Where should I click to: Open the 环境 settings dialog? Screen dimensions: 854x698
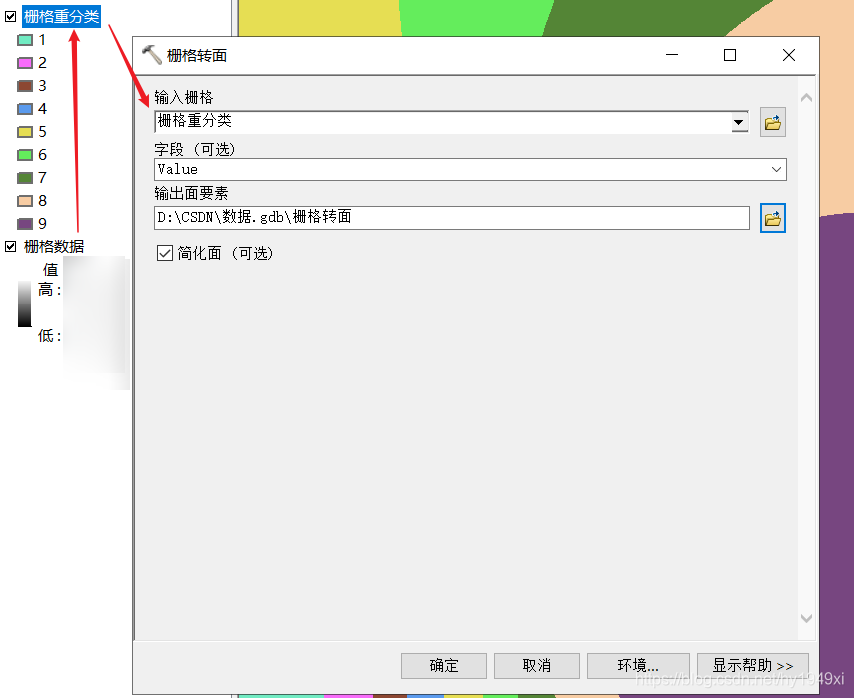[x=638, y=665]
